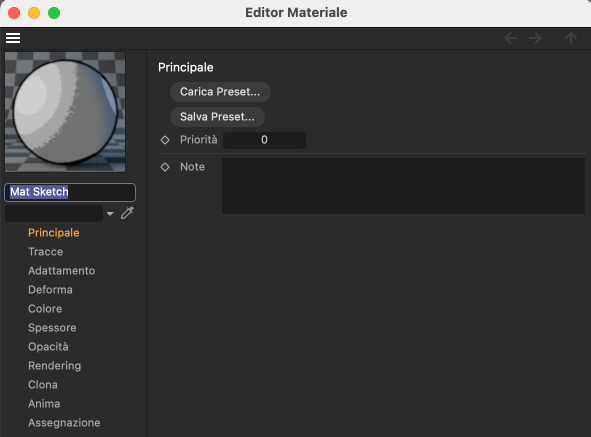
Task: Click the Mat Sketch name field
Action: tap(70, 192)
